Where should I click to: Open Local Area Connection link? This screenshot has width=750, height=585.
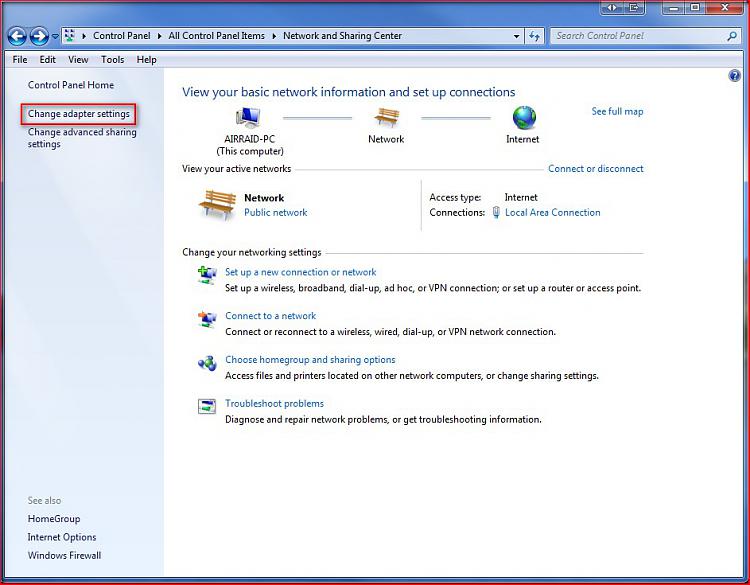click(552, 212)
